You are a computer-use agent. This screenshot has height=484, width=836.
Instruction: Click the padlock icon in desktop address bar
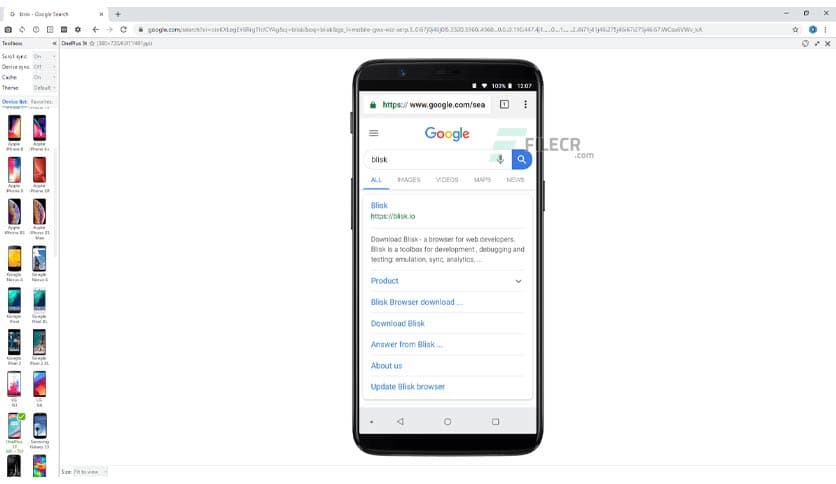141,30
